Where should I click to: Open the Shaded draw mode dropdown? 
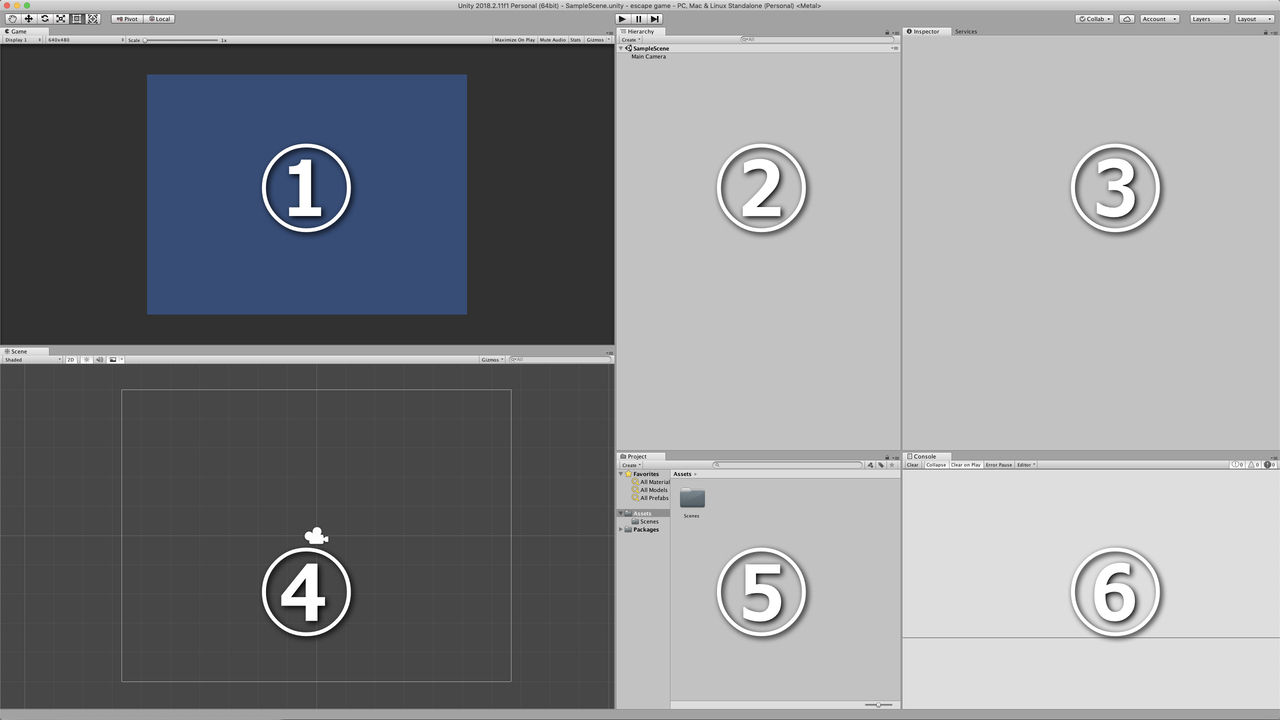coord(32,359)
